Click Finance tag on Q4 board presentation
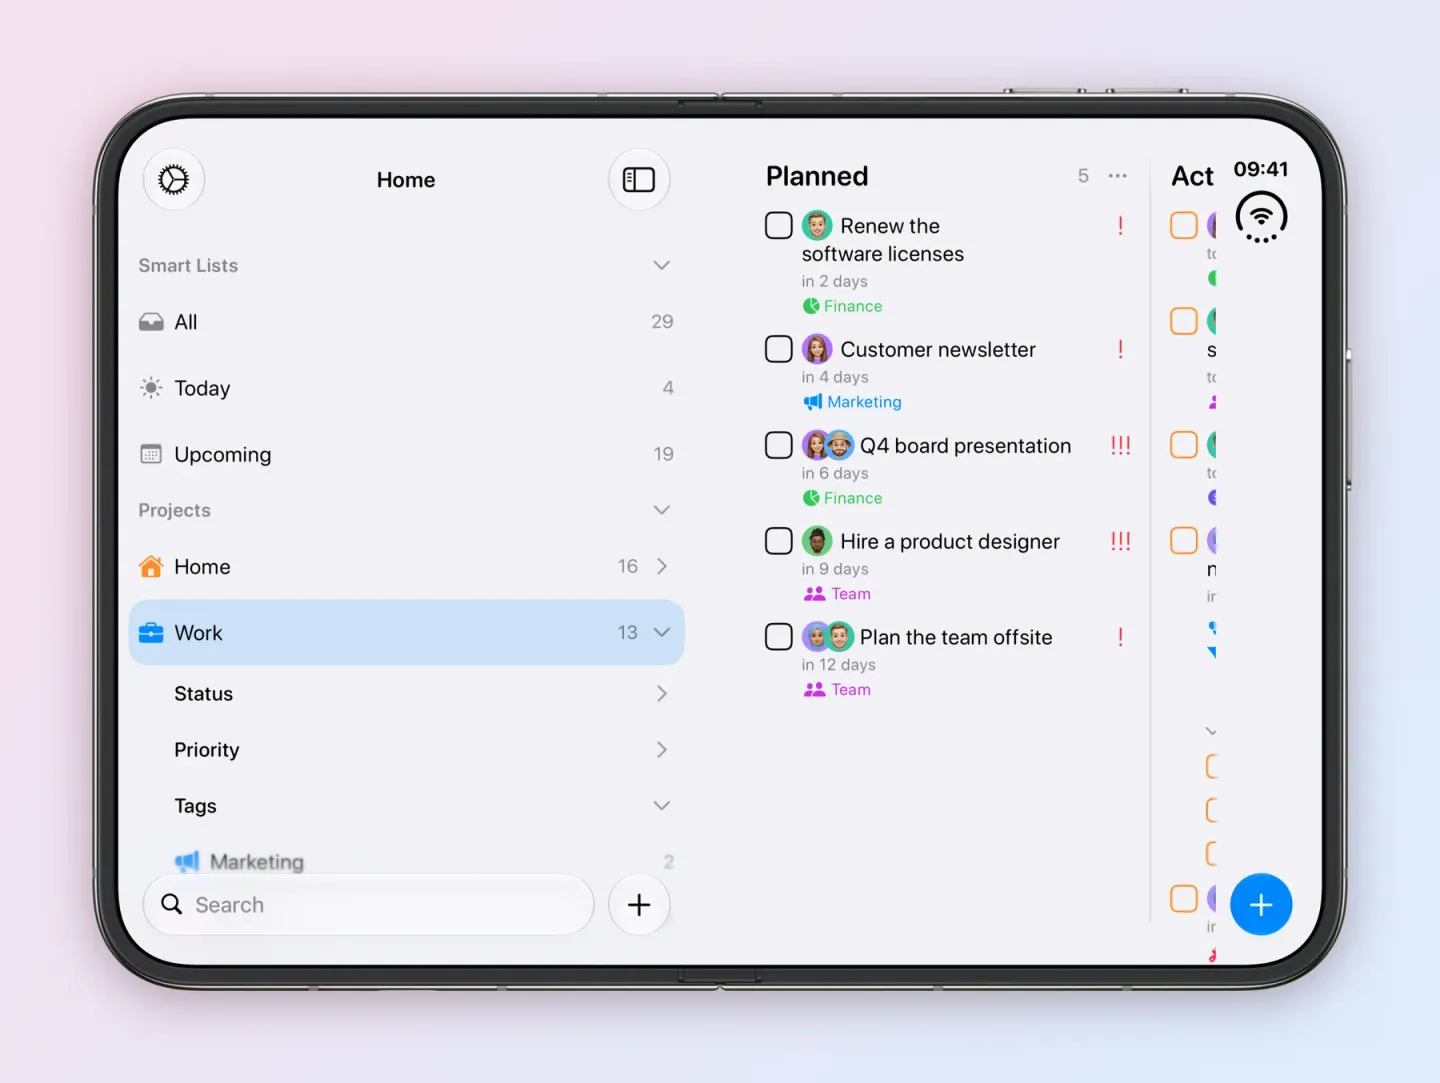1440x1083 pixels. point(843,498)
